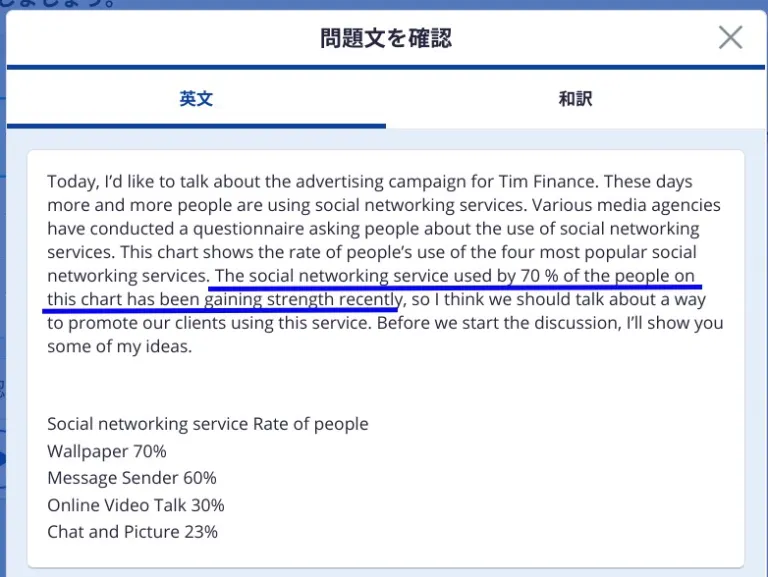The image size is (768, 577).
Task: Open the 和訳 translation tab
Action: tap(575, 99)
